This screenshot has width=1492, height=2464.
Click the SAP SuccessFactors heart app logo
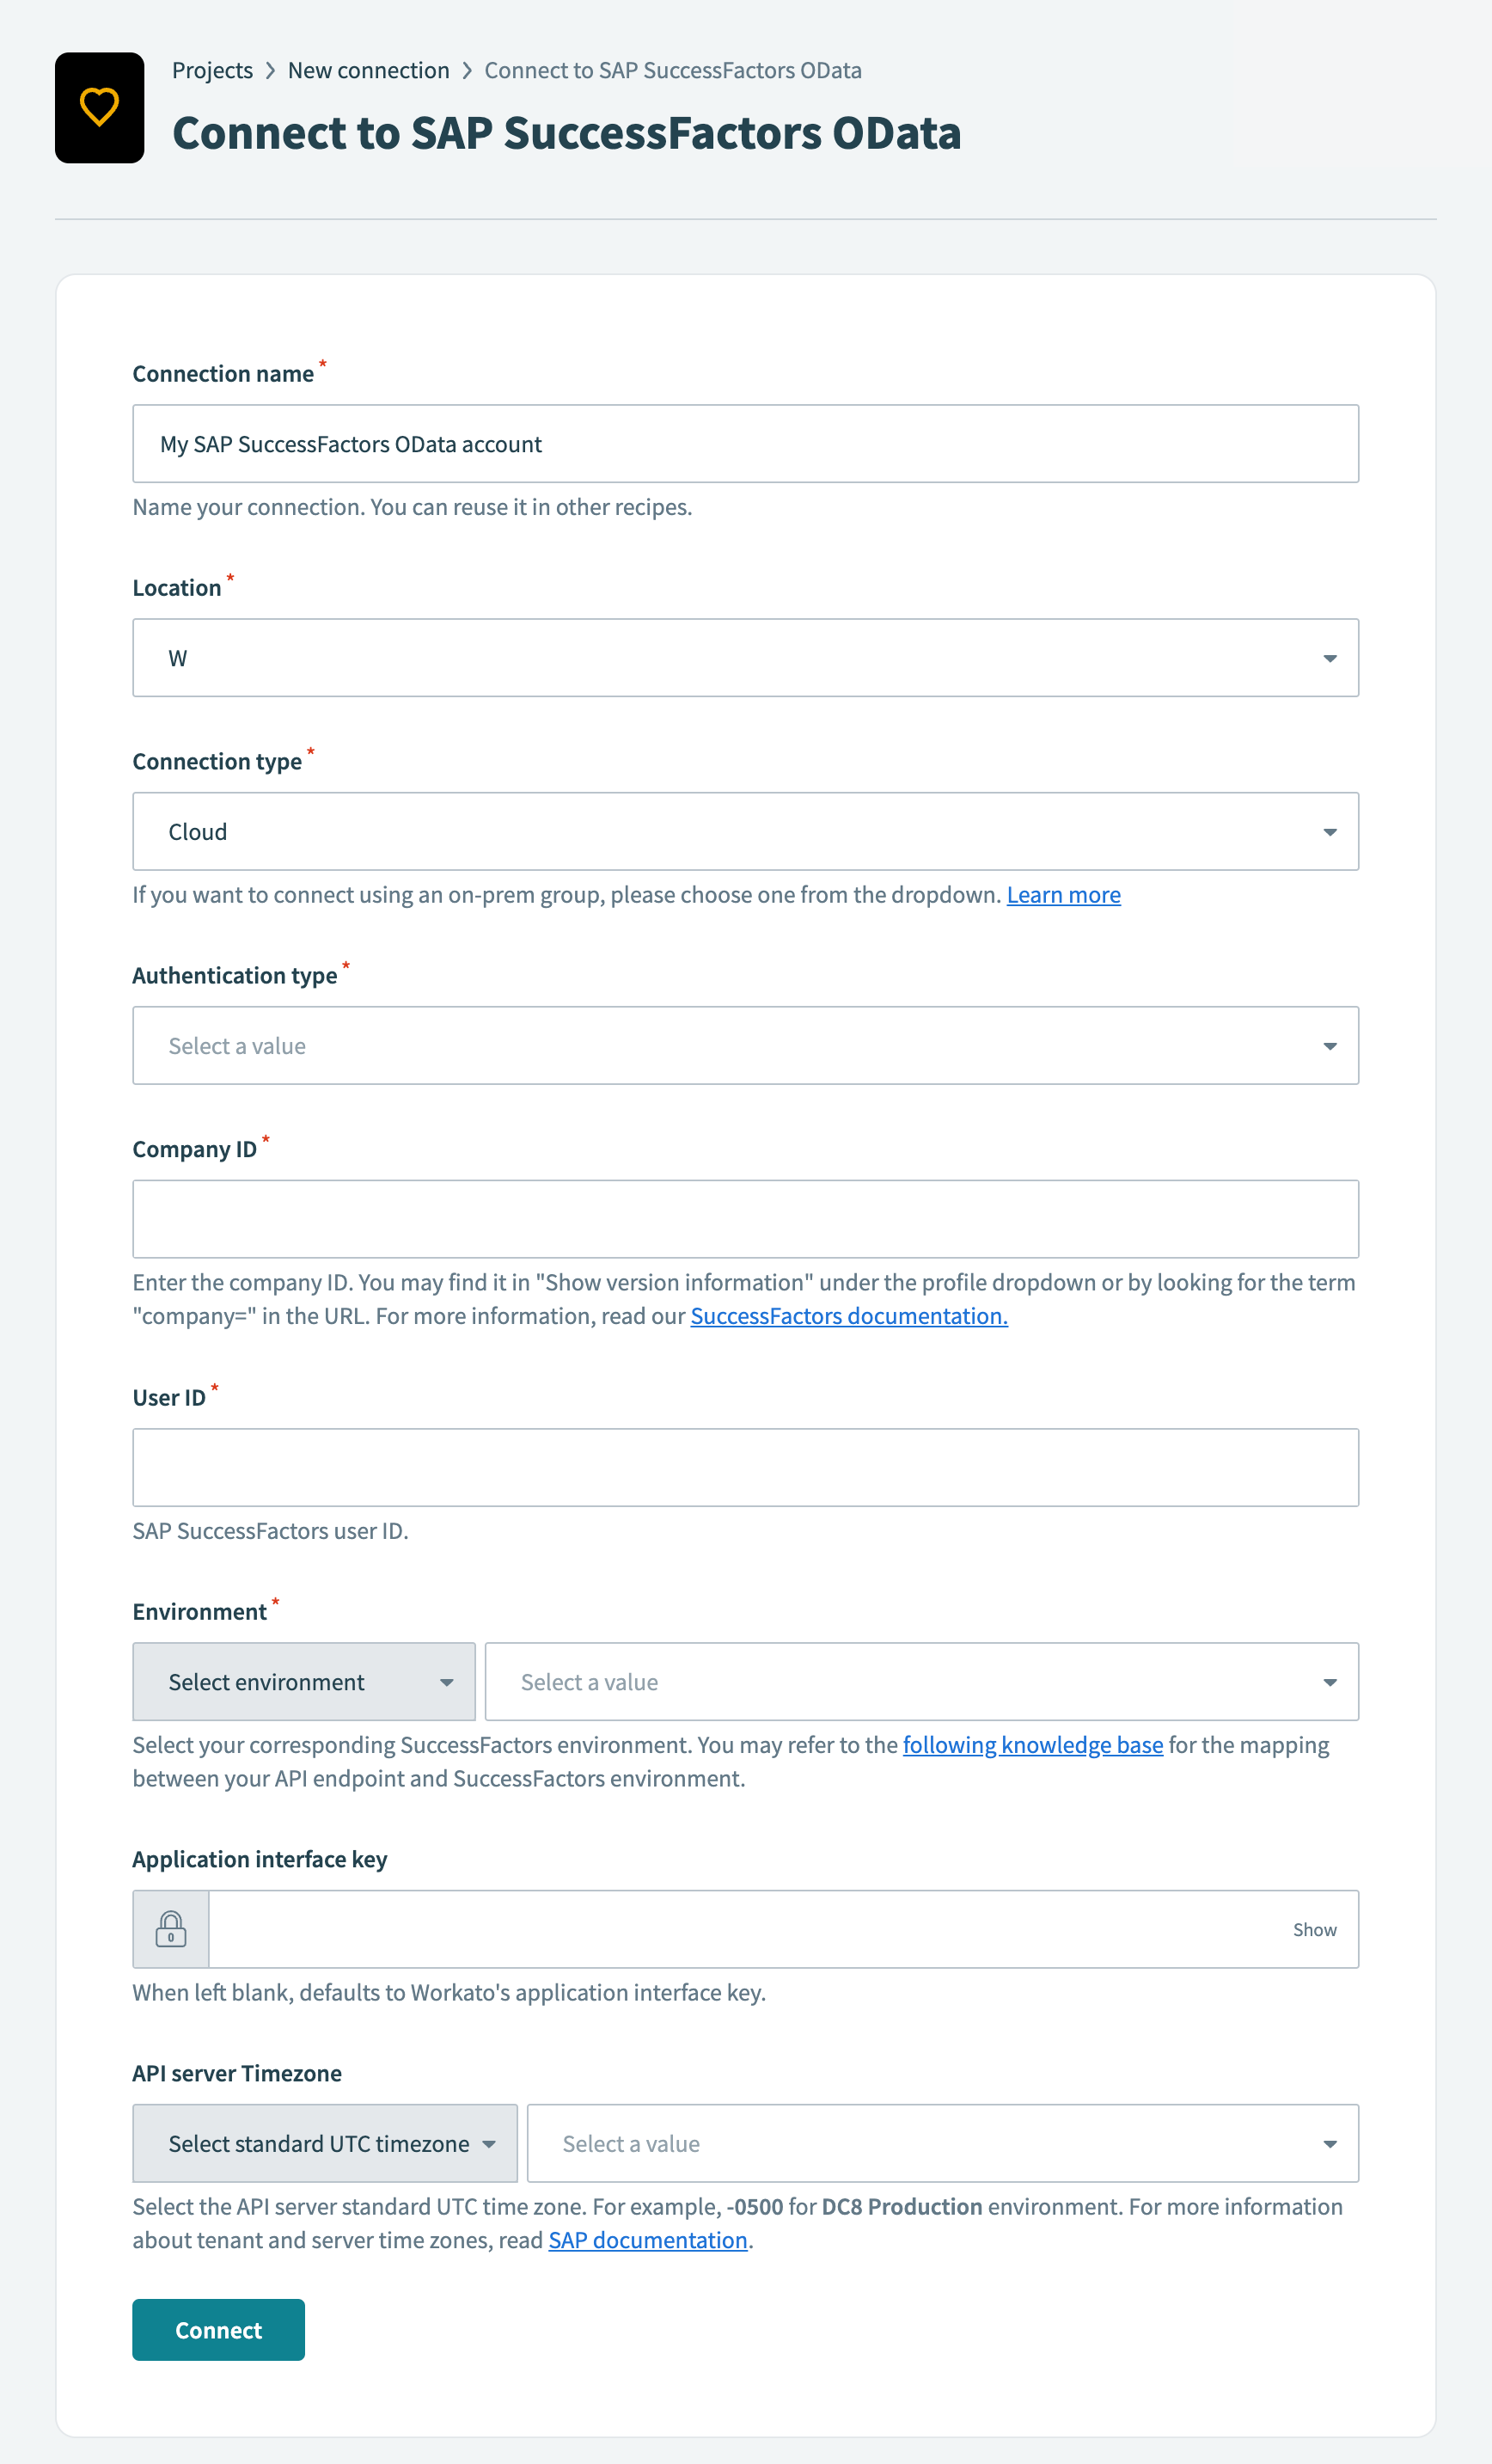click(99, 107)
